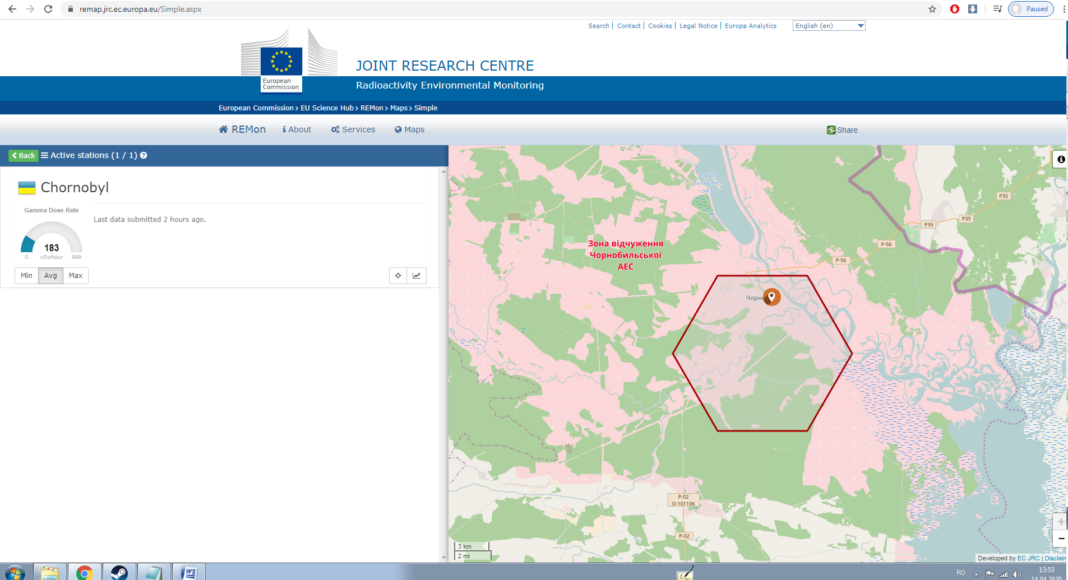Open the map info icon
1068x580 pixels.
pyautogui.click(x=1061, y=159)
